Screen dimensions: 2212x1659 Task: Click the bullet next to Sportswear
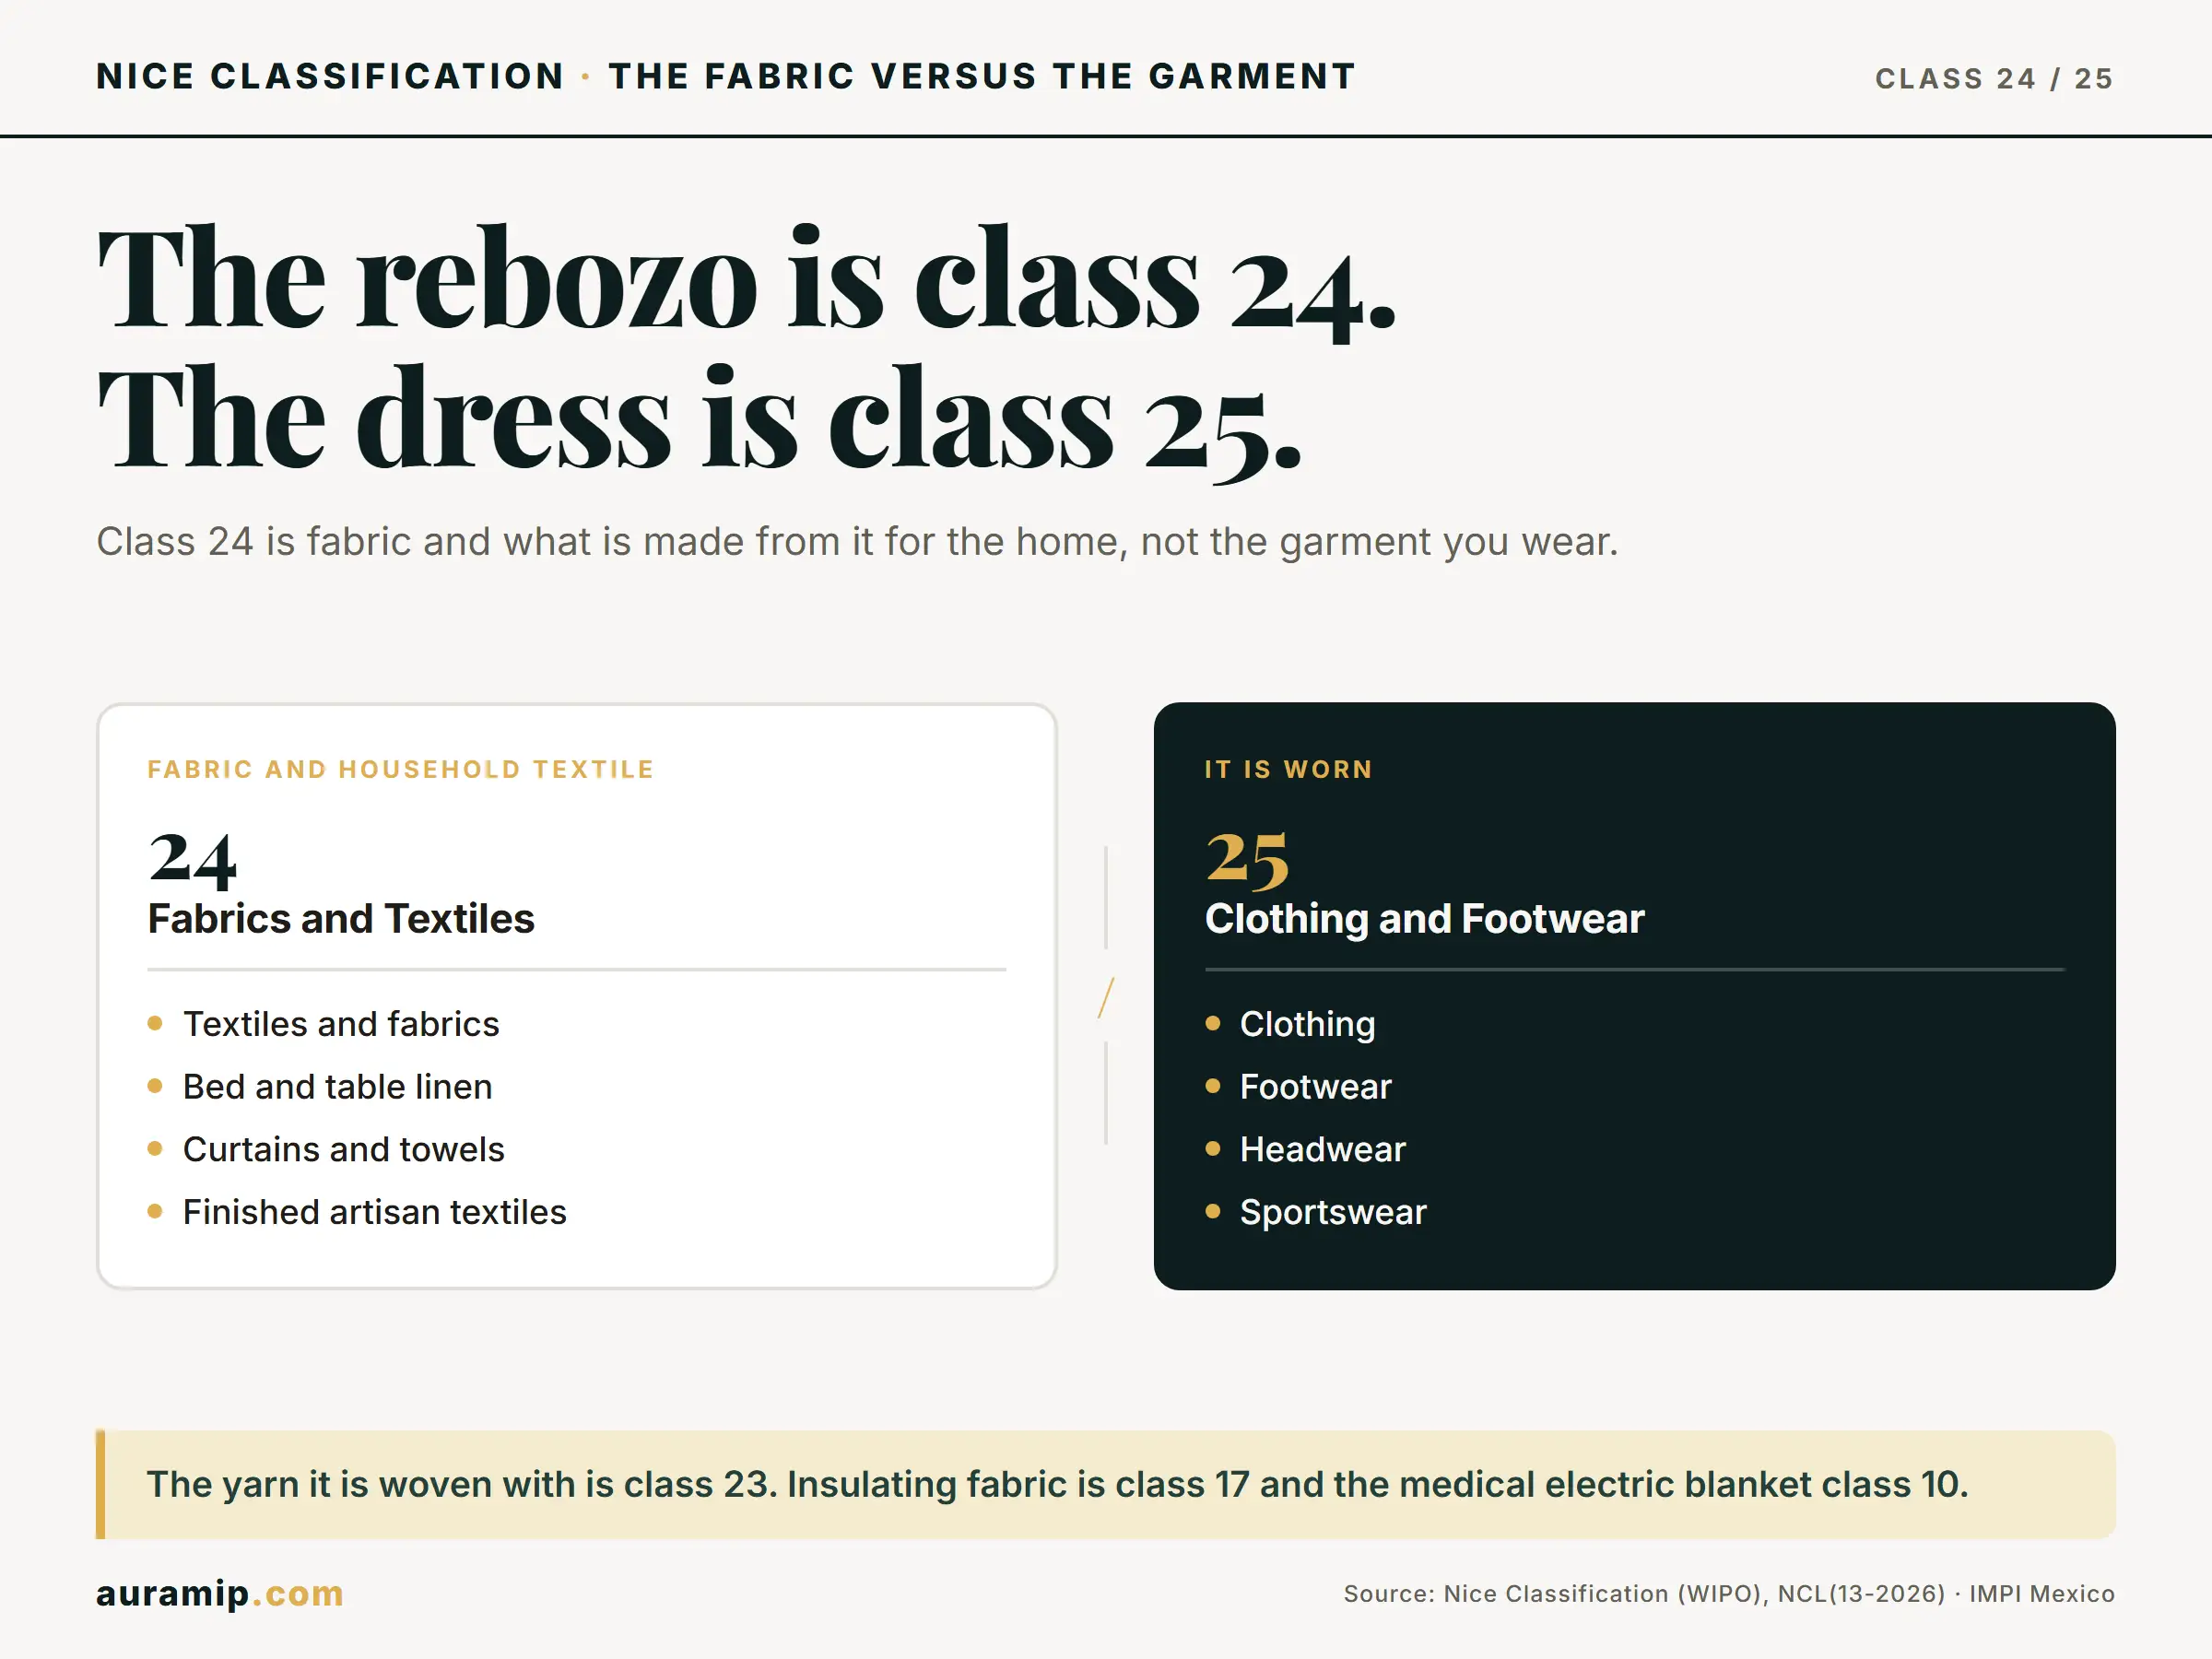pyautogui.click(x=1213, y=1211)
